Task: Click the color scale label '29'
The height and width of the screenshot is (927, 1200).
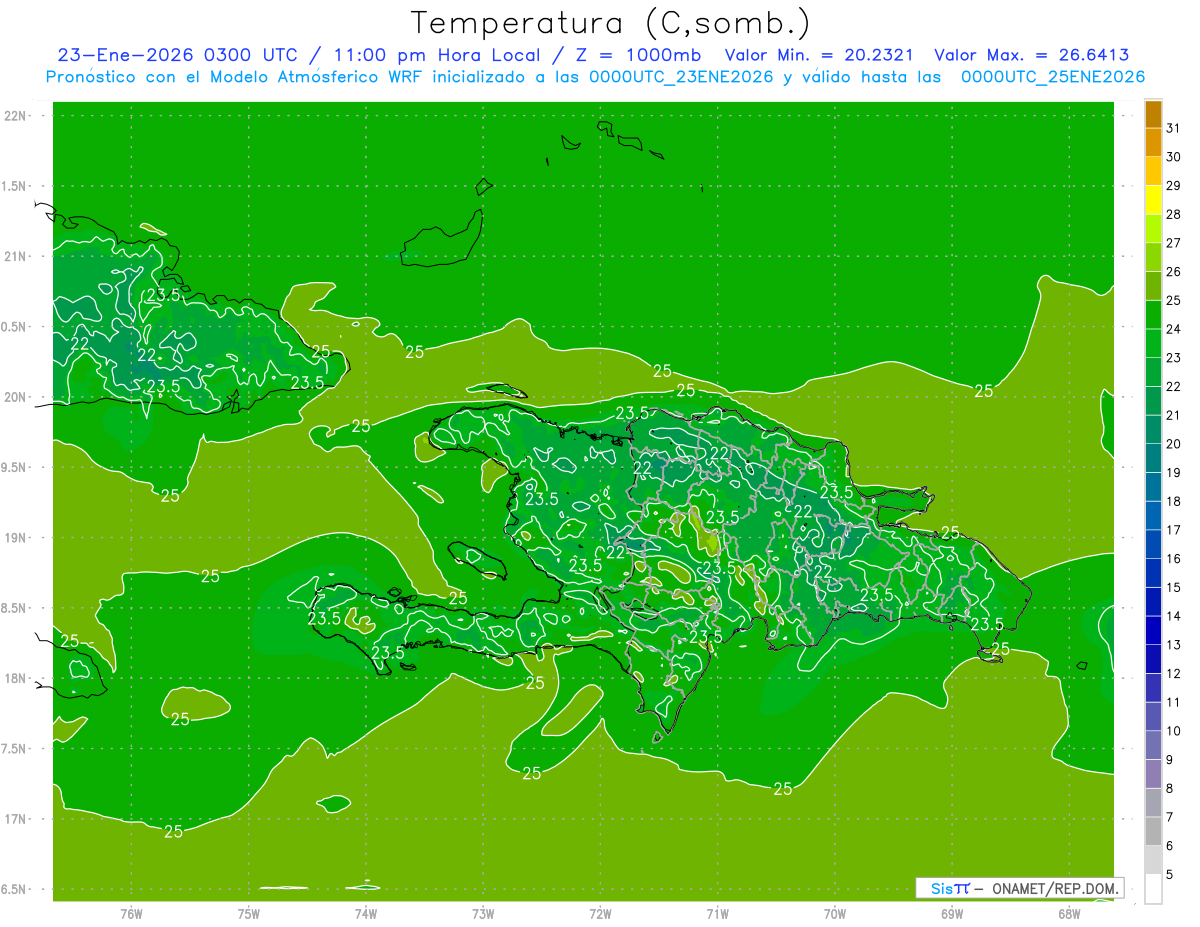Action: pos(1174,186)
